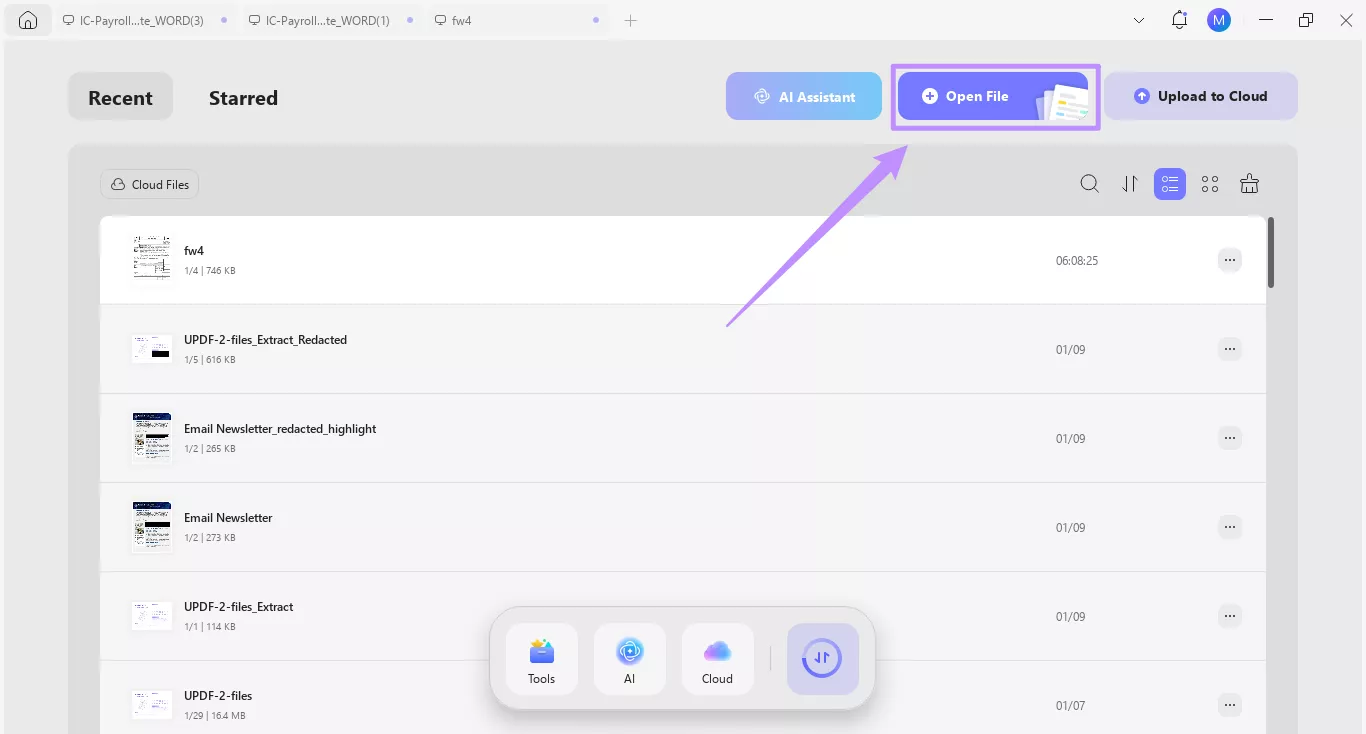Expand the tab list chevron
This screenshot has width=1366, height=734.
(x=1139, y=20)
